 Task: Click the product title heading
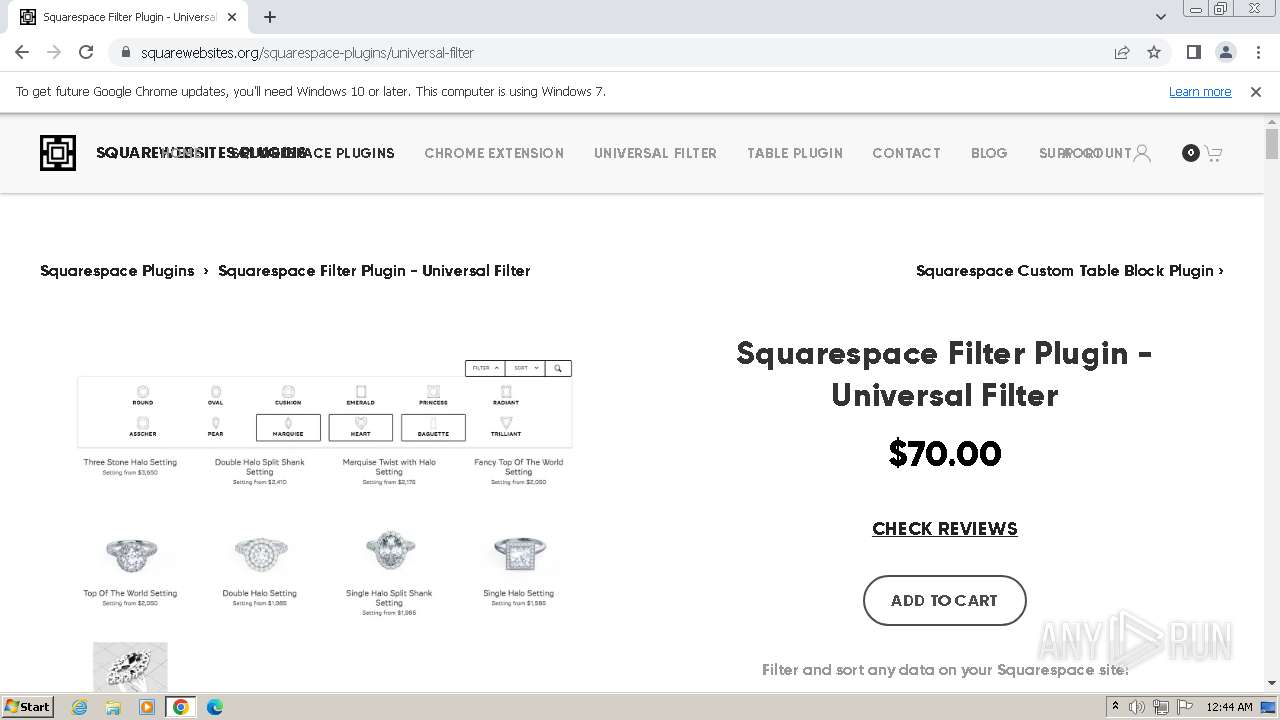[945, 374]
